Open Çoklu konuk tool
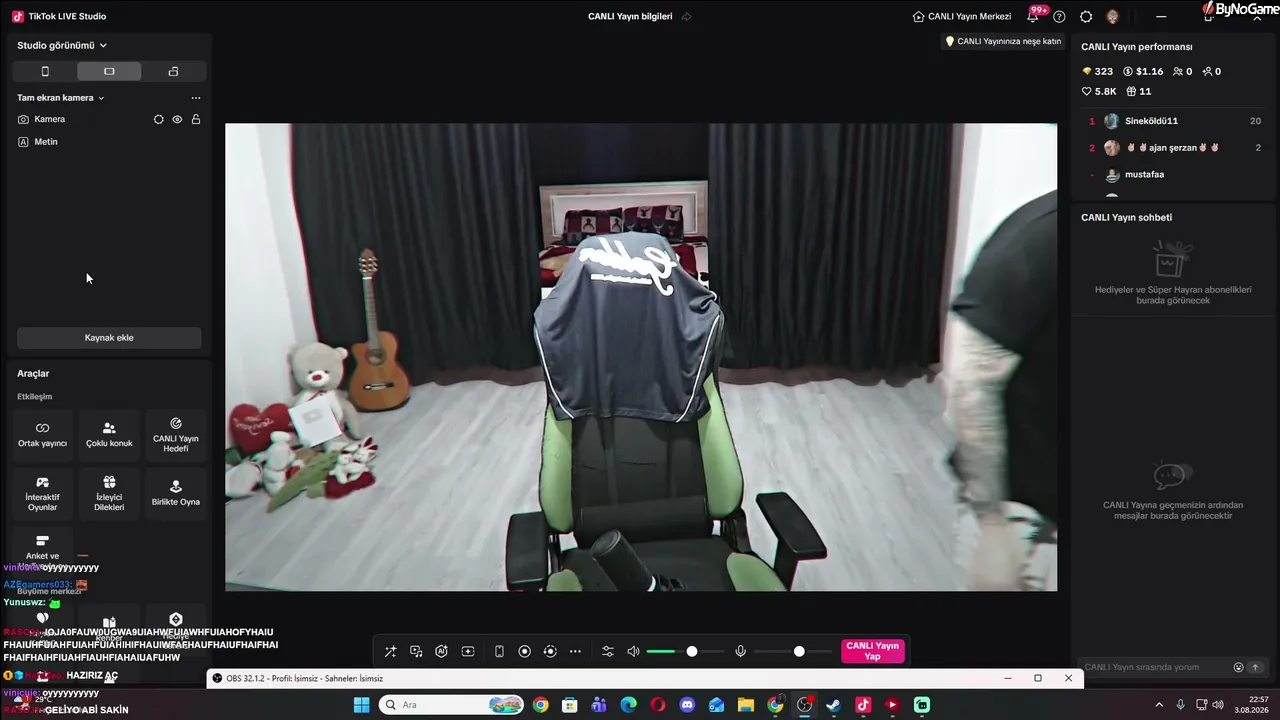The width and height of the screenshot is (1280, 720). click(109, 435)
